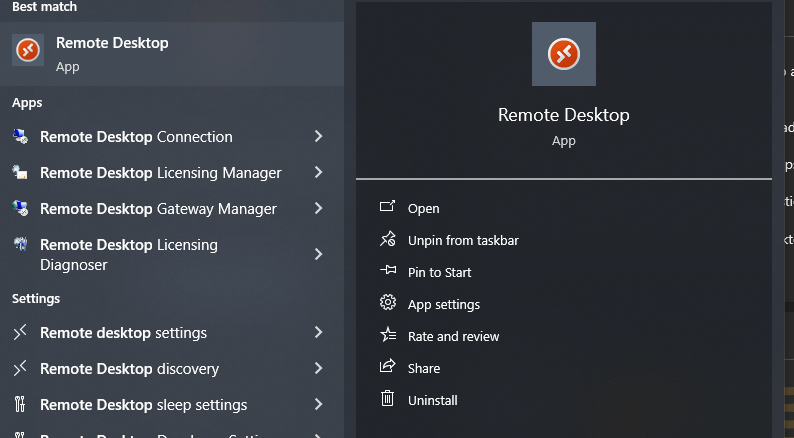Click the Apps section header
The width and height of the screenshot is (794, 438).
click(27, 103)
